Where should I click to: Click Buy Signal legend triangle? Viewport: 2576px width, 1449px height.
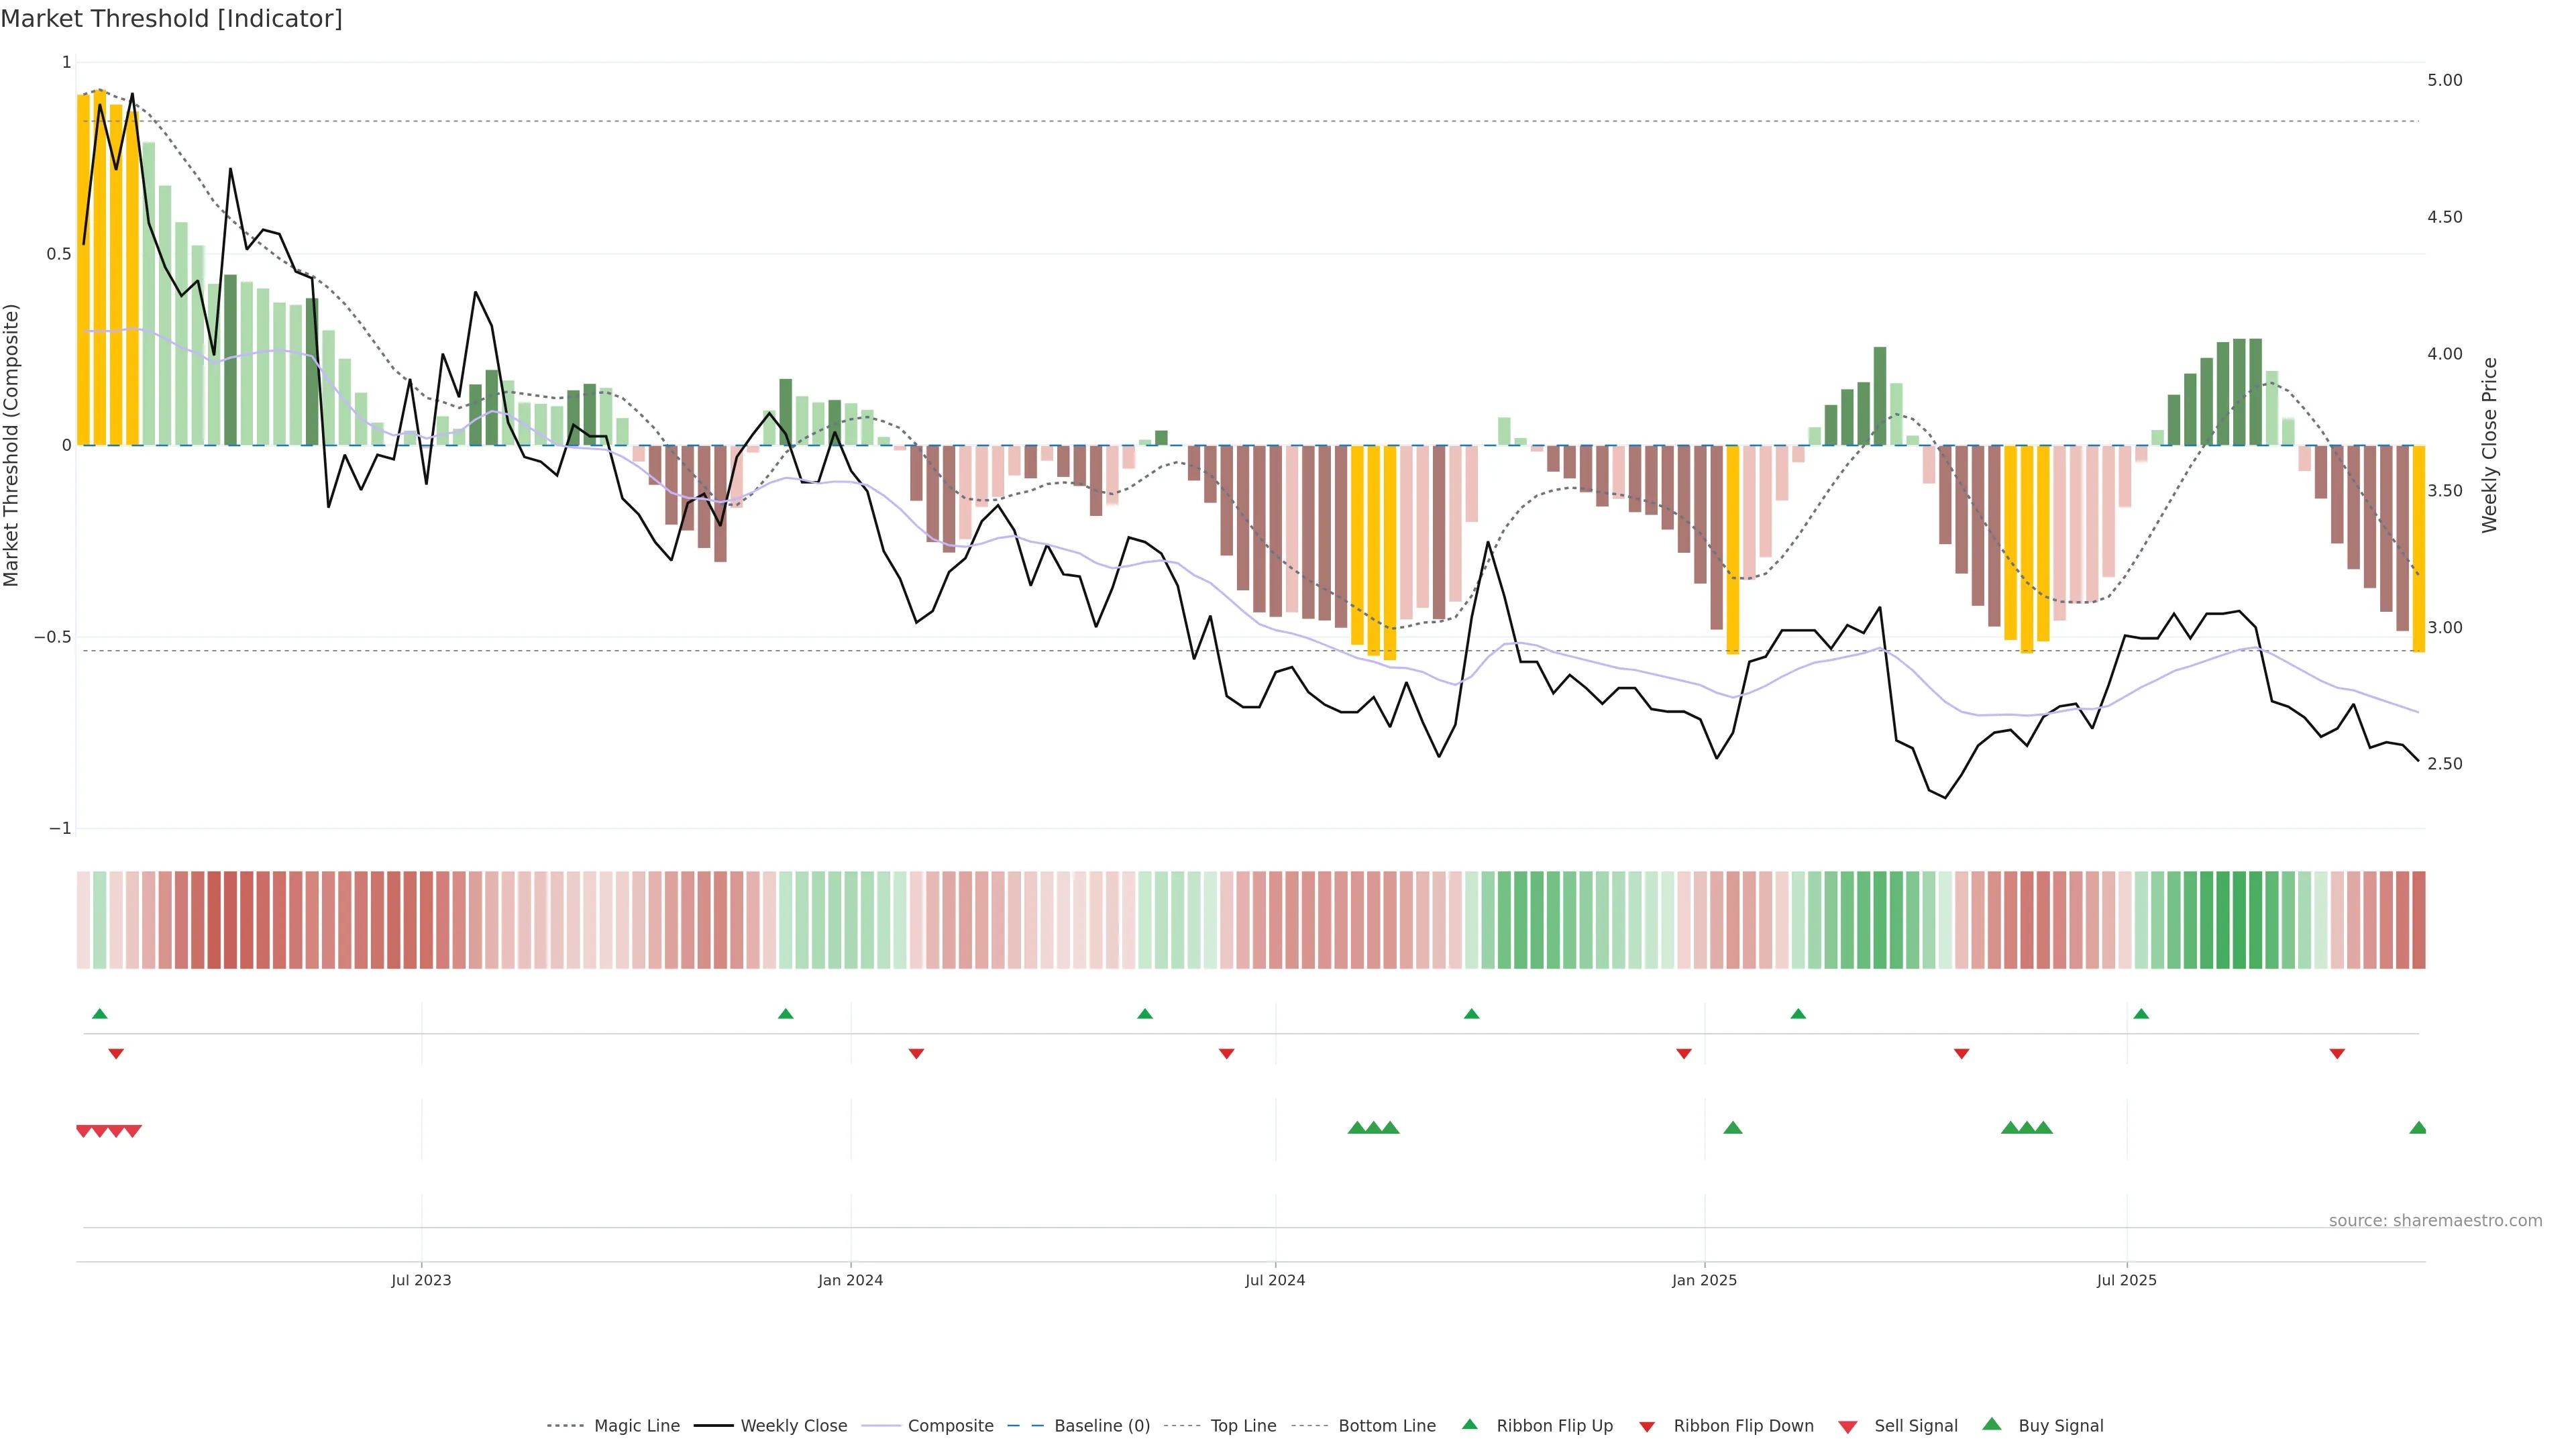[x=1992, y=1424]
